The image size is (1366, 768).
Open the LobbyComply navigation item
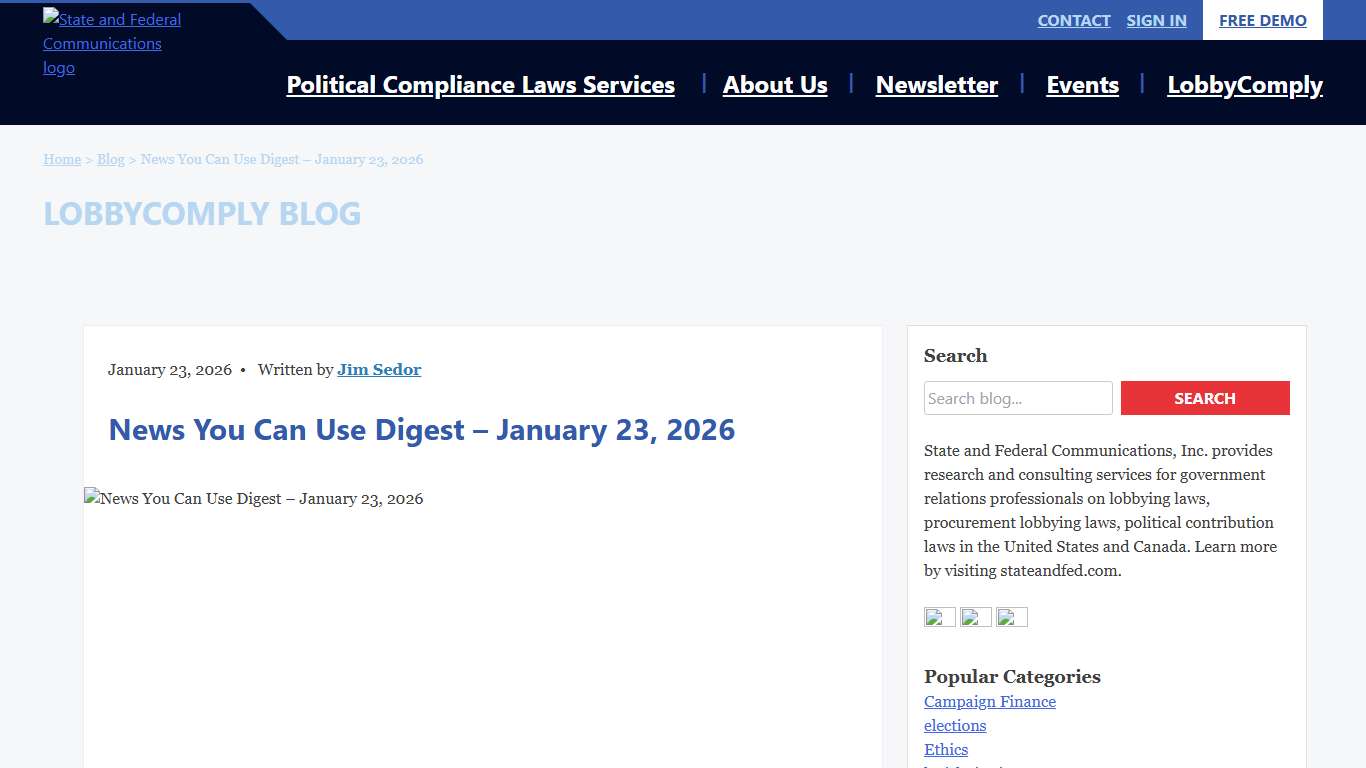(1244, 85)
